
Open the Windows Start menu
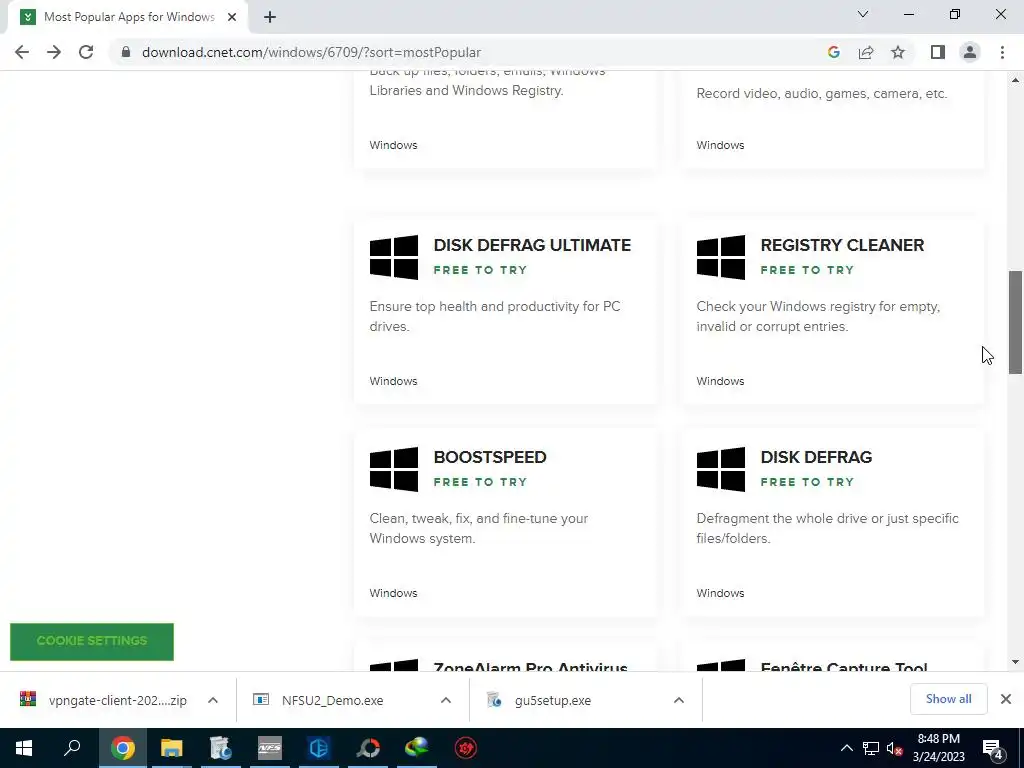click(x=24, y=748)
